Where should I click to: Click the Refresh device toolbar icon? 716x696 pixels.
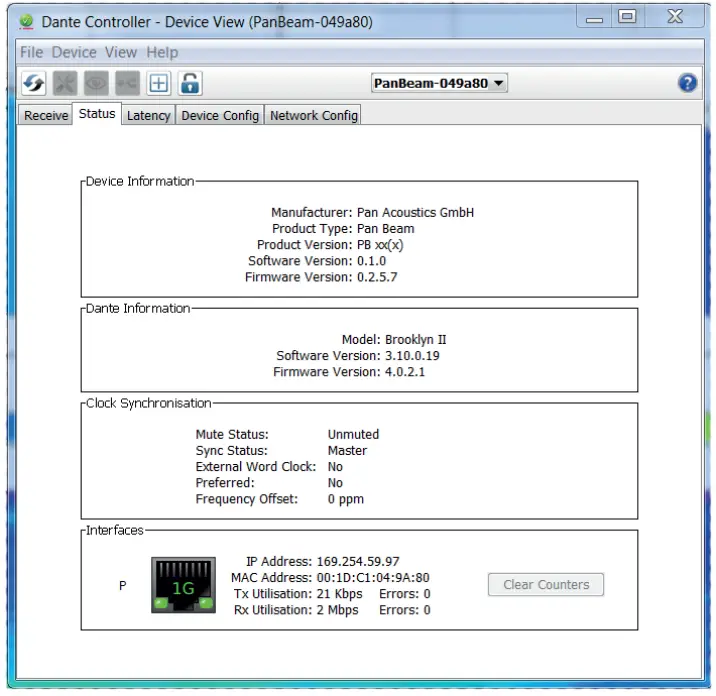[x=34, y=84]
